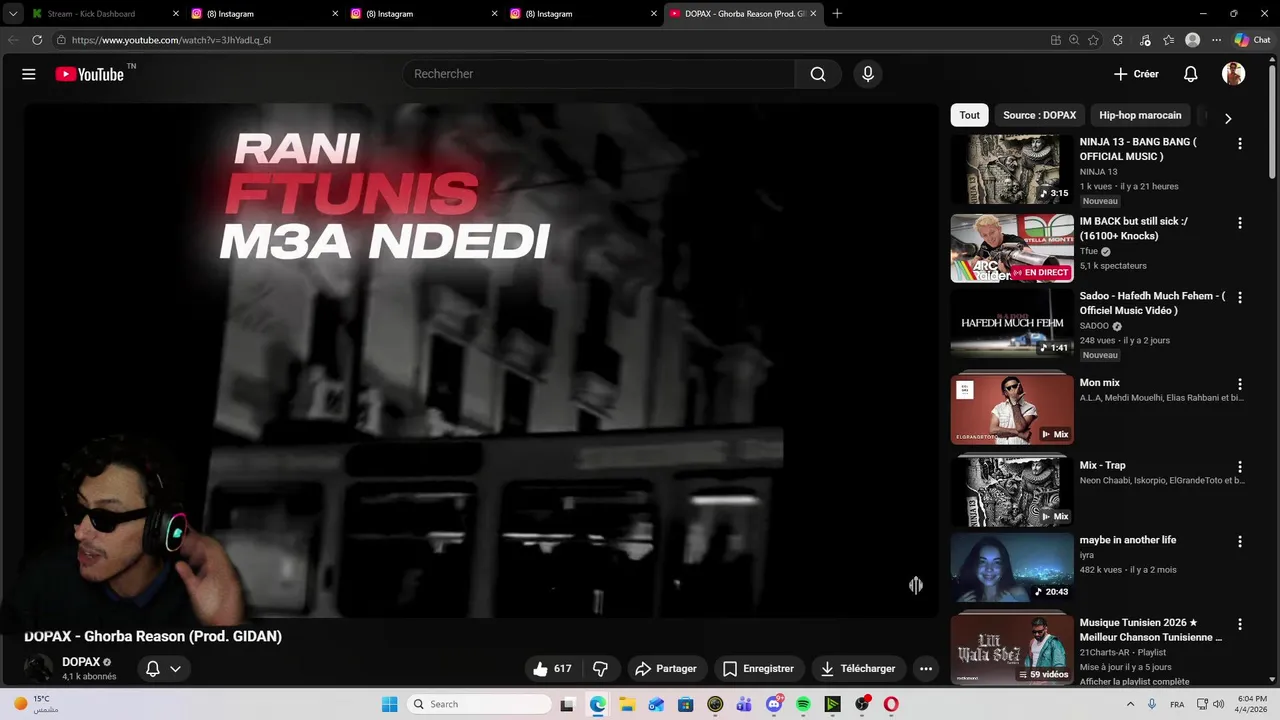Open the browser profile icon
Viewport: 1280px width, 720px height.
1192,40
